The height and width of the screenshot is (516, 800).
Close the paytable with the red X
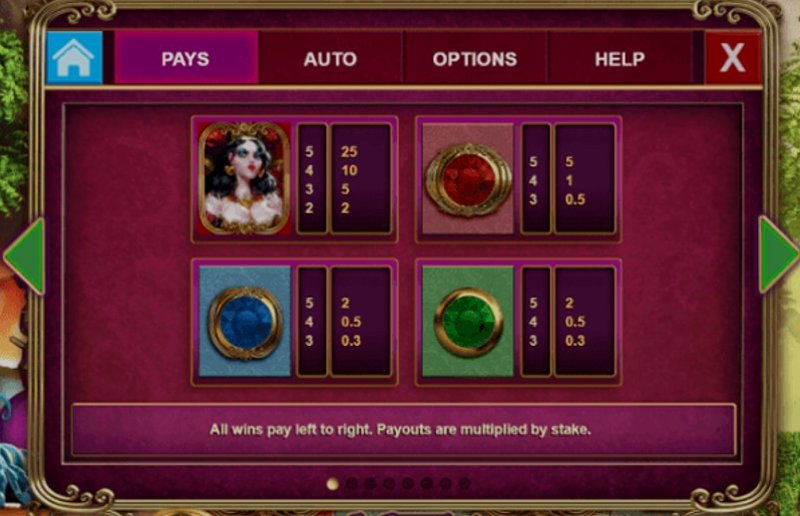[x=733, y=58]
